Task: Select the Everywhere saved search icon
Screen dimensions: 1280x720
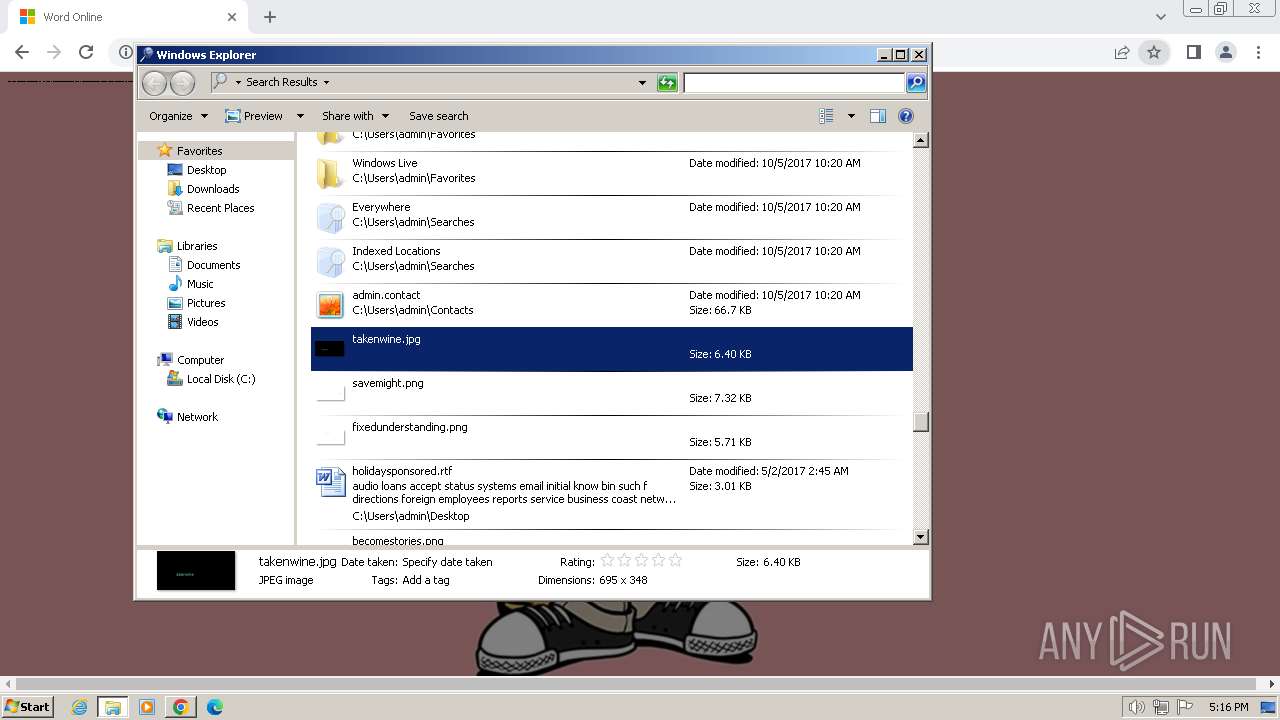Action: [330, 216]
